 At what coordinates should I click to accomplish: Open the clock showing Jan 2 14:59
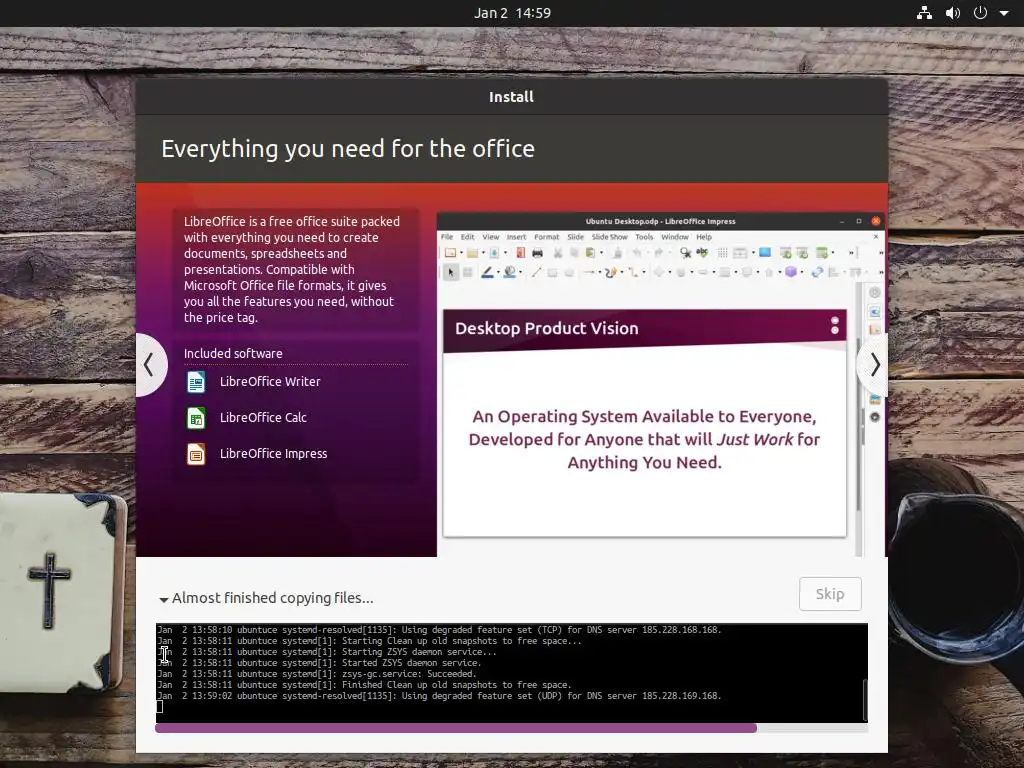[512, 13]
